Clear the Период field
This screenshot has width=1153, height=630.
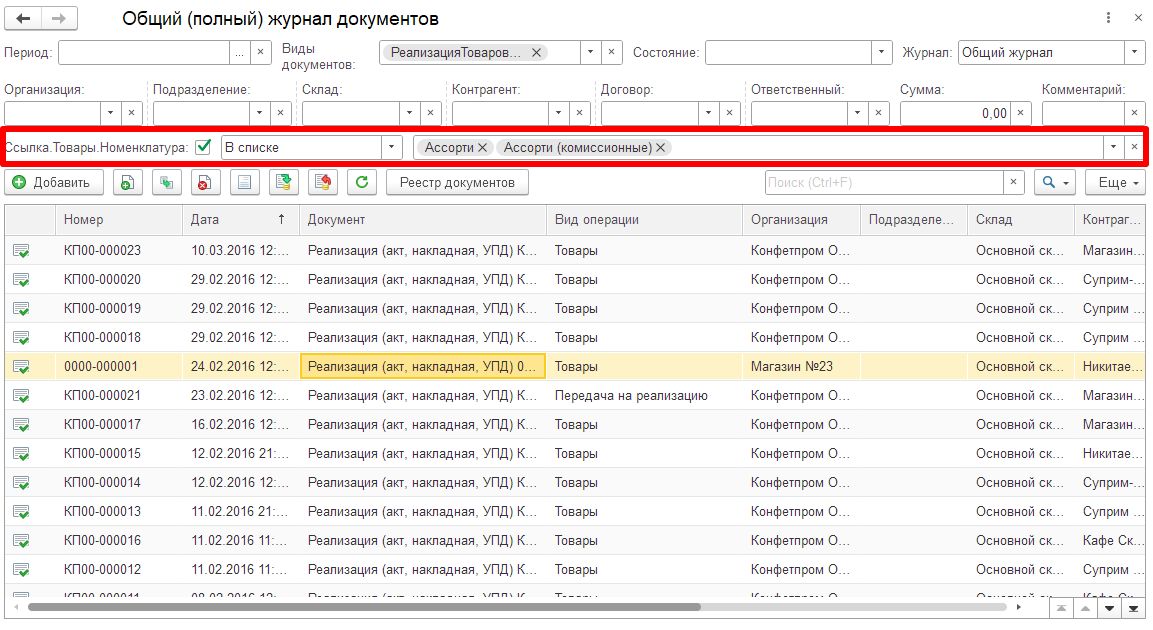tap(260, 53)
